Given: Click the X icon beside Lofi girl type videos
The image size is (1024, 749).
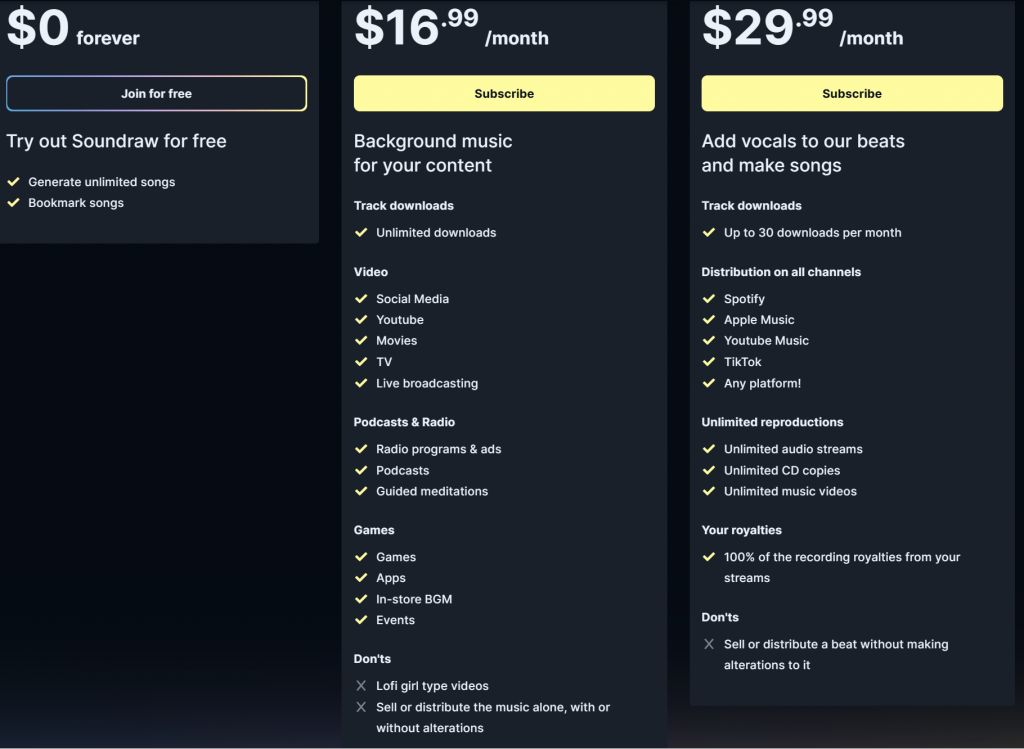Looking at the screenshot, I should point(361,686).
